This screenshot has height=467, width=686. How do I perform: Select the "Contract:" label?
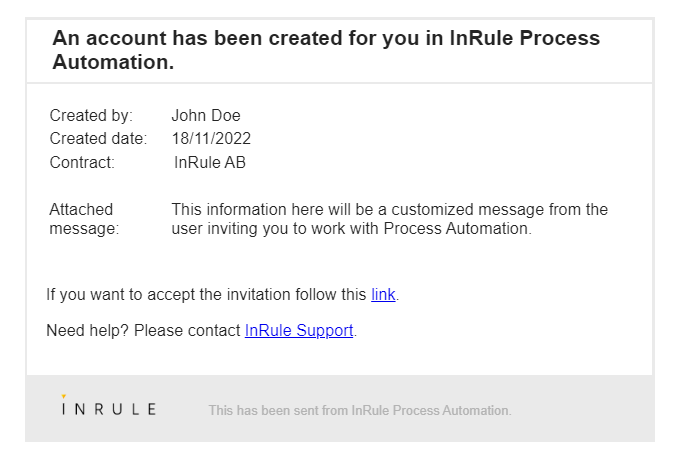[x=82, y=162]
